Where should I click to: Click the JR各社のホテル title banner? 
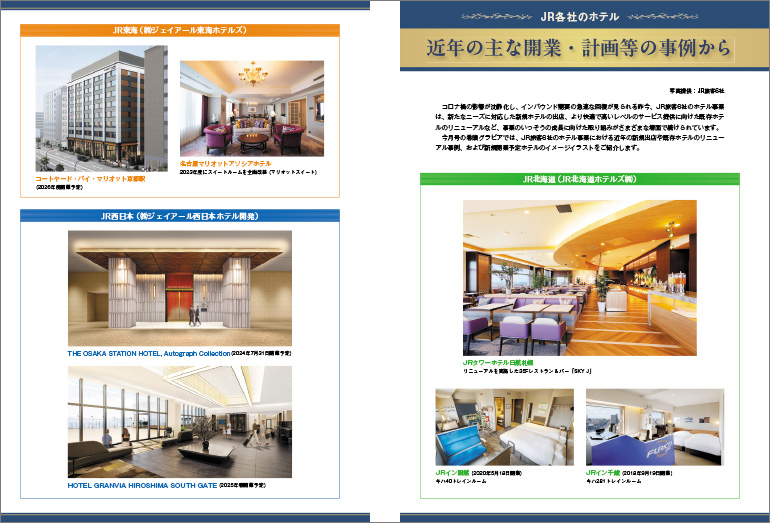pos(579,17)
